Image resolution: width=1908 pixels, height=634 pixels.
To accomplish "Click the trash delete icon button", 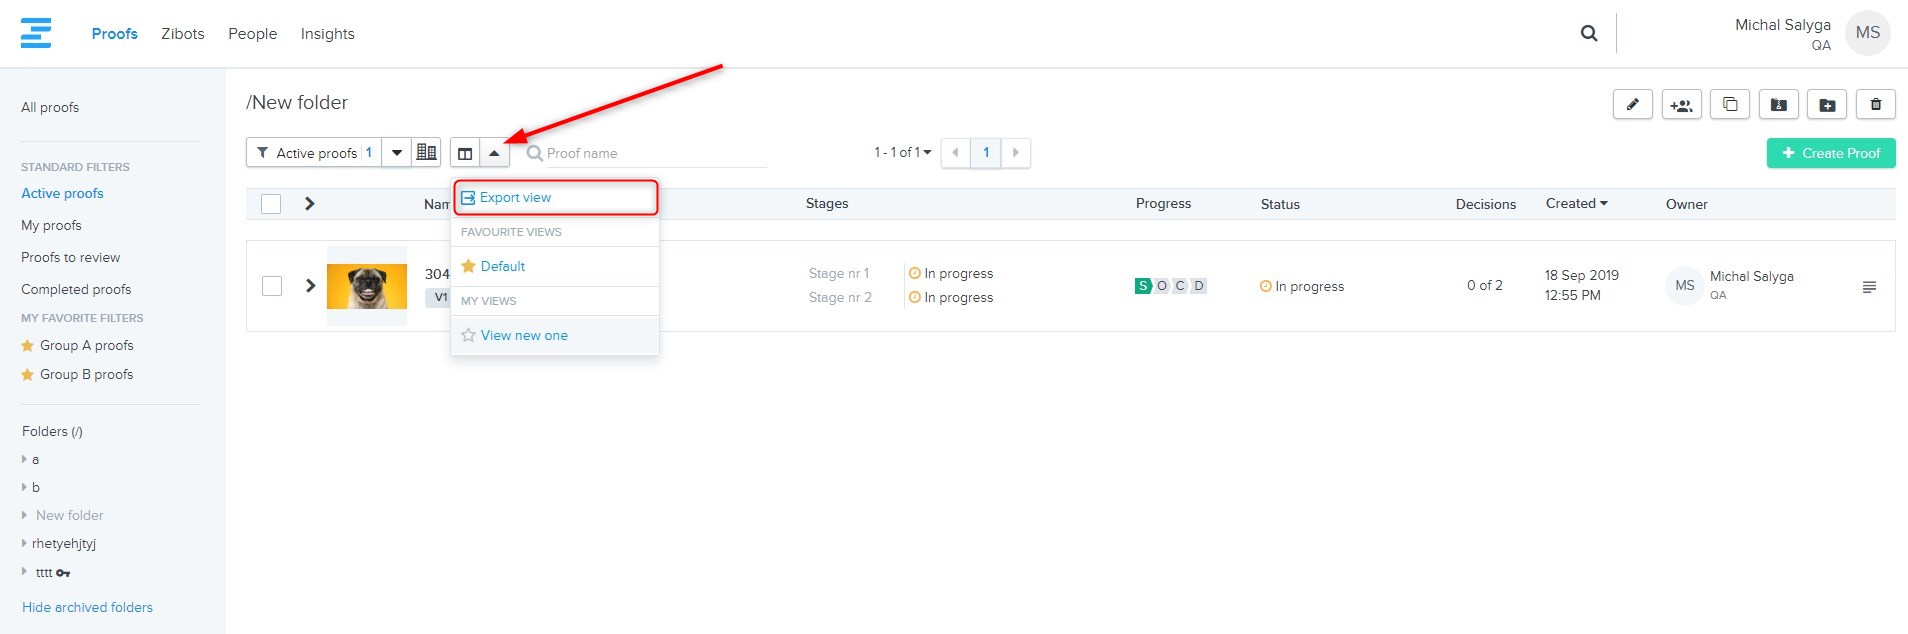I will point(1875,105).
